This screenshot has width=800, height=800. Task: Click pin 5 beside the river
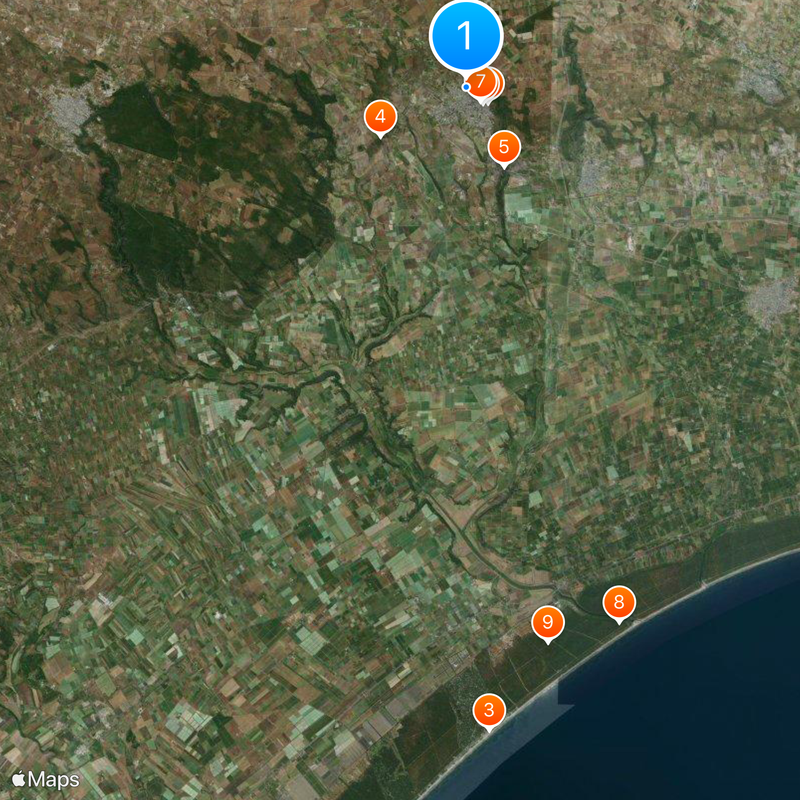coord(503,146)
